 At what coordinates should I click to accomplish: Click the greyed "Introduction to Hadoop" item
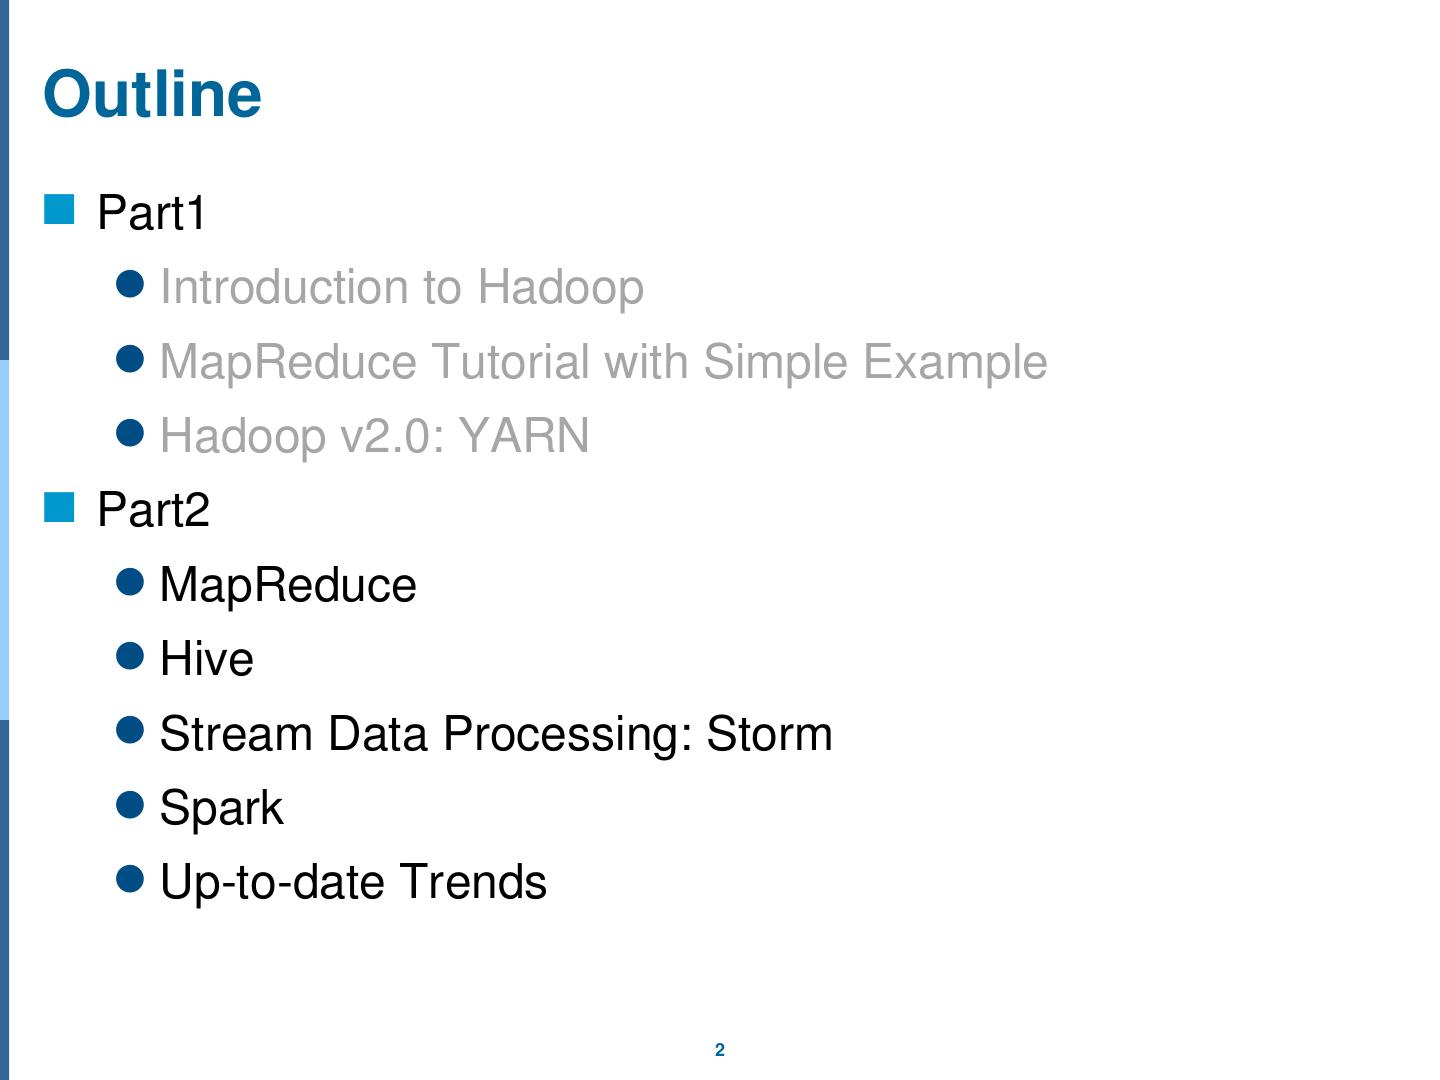[401, 288]
